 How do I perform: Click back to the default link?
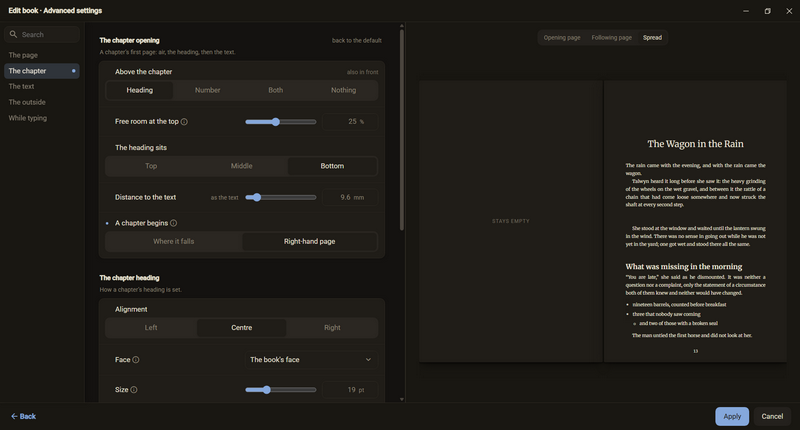(357, 40)
